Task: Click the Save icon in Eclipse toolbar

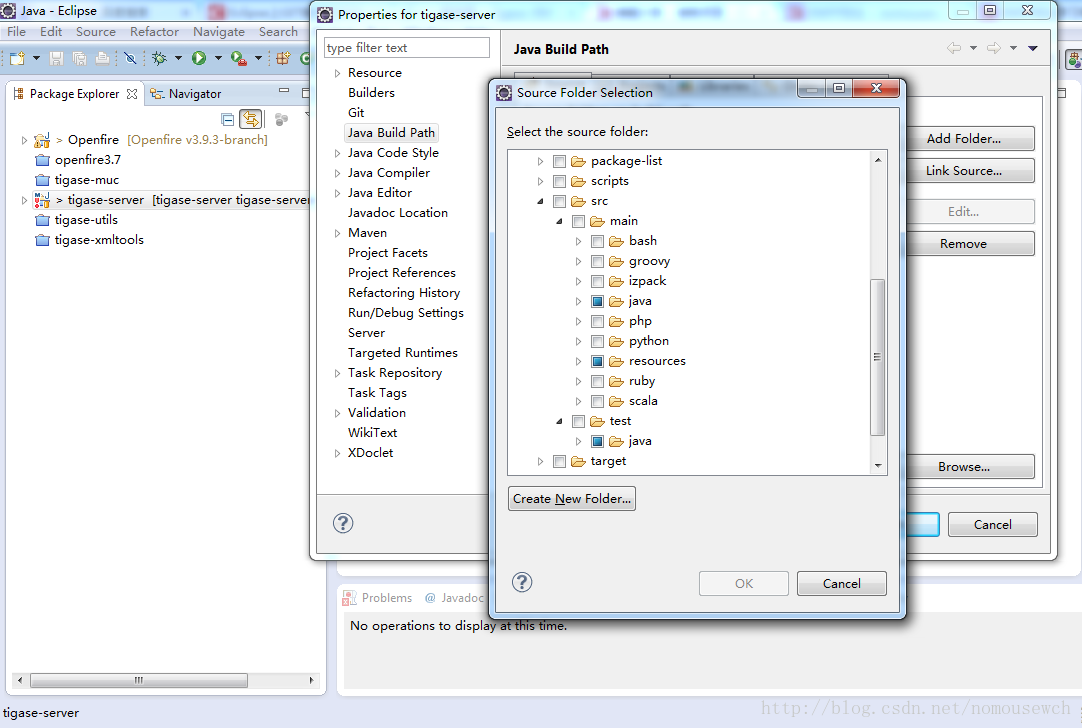Action: point(57,59)
